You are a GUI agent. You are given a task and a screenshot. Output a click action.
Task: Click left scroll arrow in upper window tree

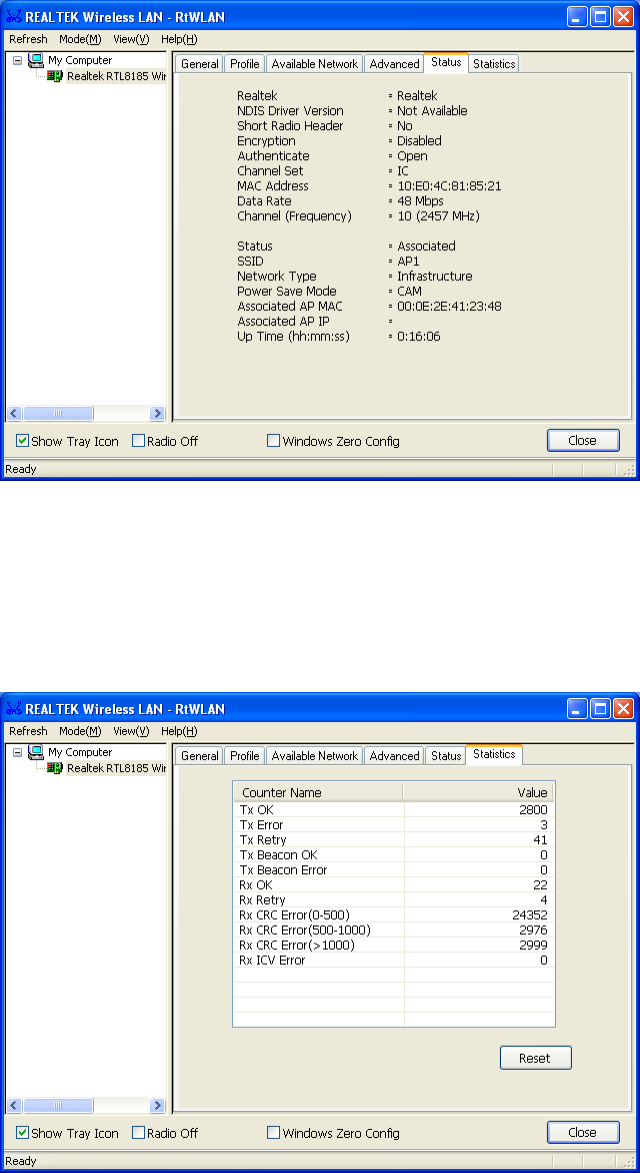(14, 414)
